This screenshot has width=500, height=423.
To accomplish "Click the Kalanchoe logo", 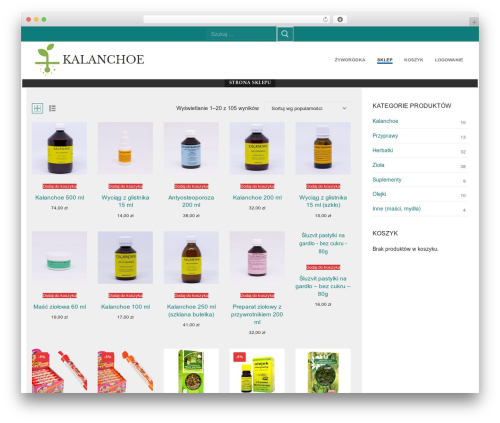I will pos(90,59).
